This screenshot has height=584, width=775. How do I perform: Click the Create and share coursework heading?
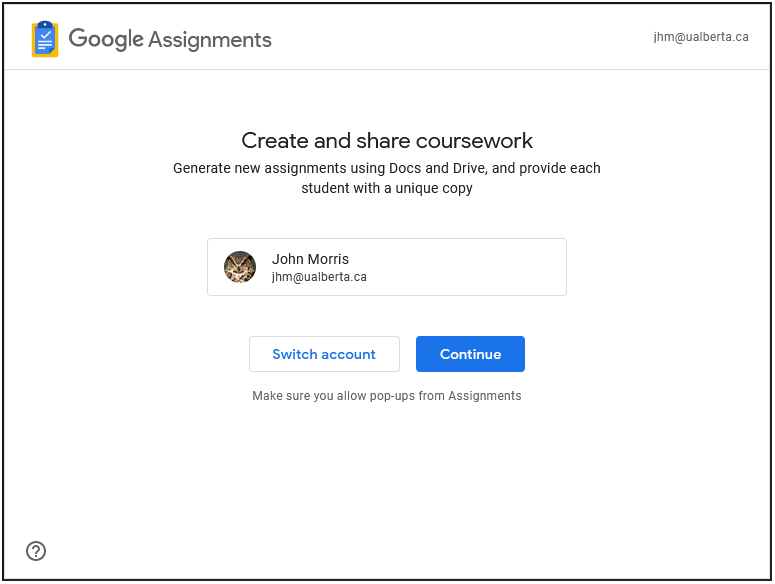click(387, 141)
